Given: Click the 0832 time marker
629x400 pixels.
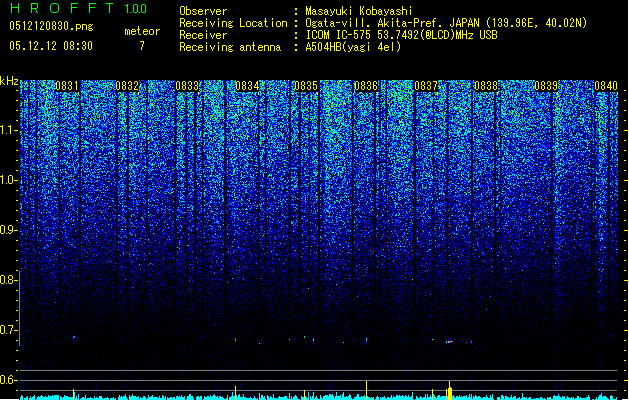Looking at the screenshot, I should 127,86.
